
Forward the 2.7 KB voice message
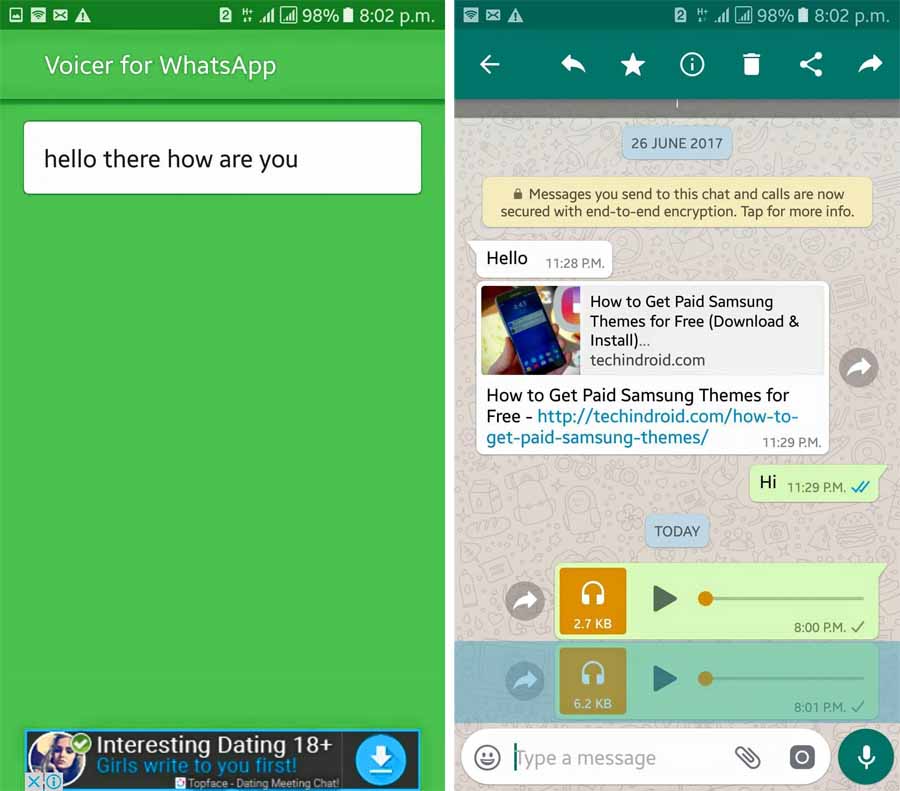525,601
